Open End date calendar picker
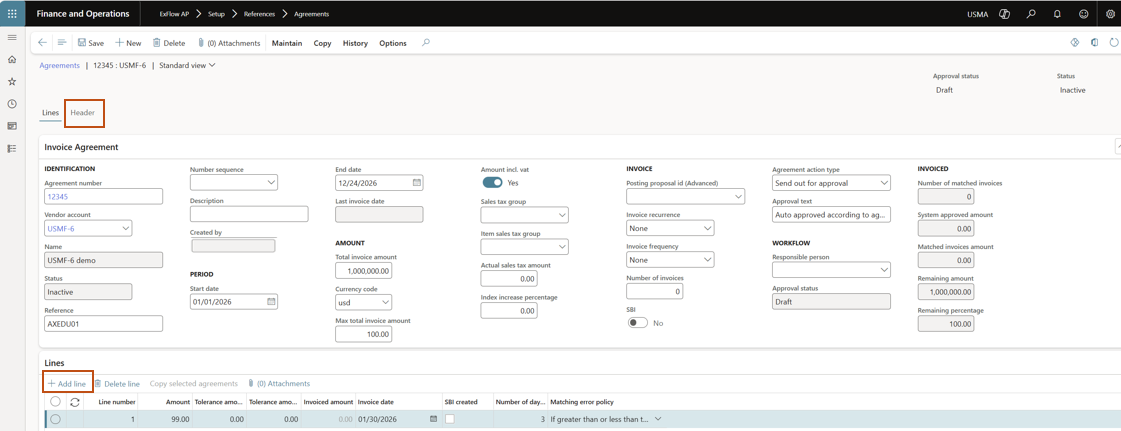Image resolution: width=1121 pixels, height=431 pixels. click(x=417, y=183)
